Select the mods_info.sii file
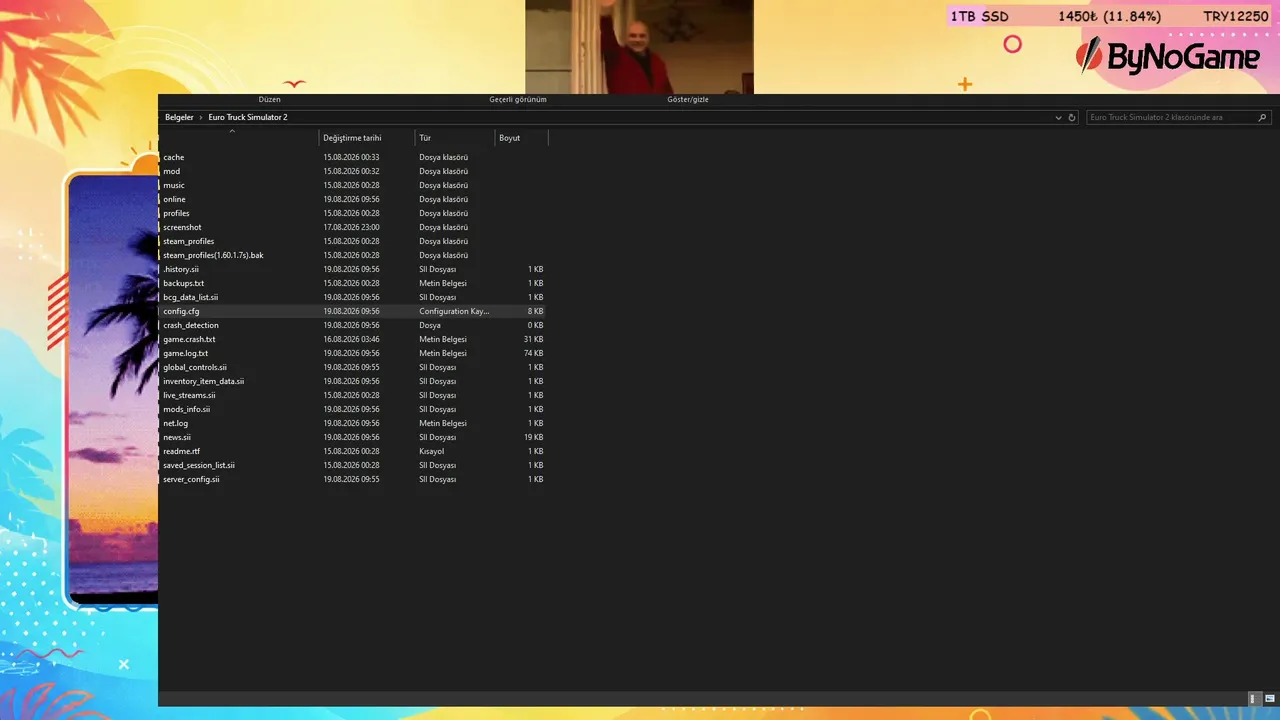 pyautogui.click(x=187, y=409)
